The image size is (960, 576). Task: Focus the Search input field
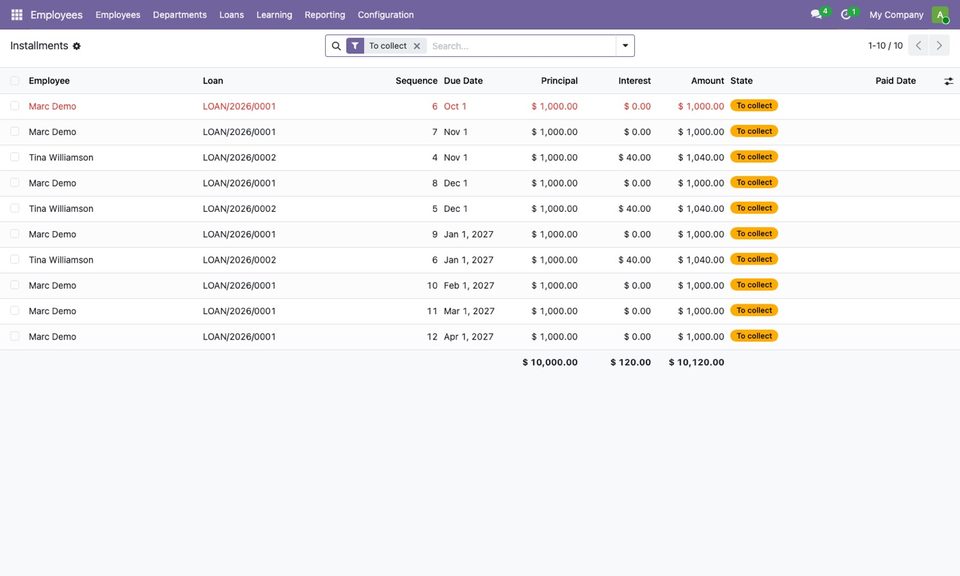click(522, 46)
